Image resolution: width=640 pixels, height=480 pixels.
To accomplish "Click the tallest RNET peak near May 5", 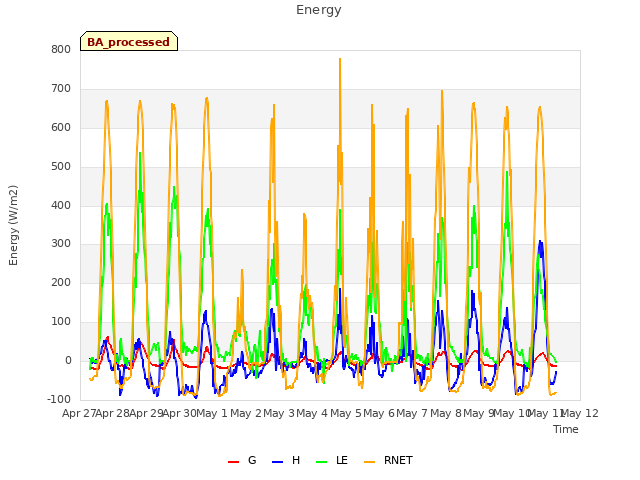I will 340,60.
